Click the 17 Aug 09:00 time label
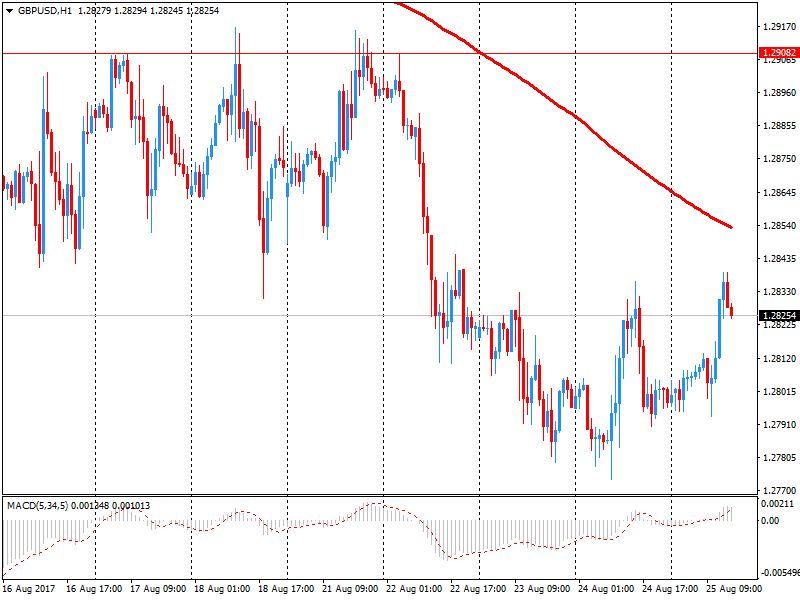 click(x=158, y=589)
